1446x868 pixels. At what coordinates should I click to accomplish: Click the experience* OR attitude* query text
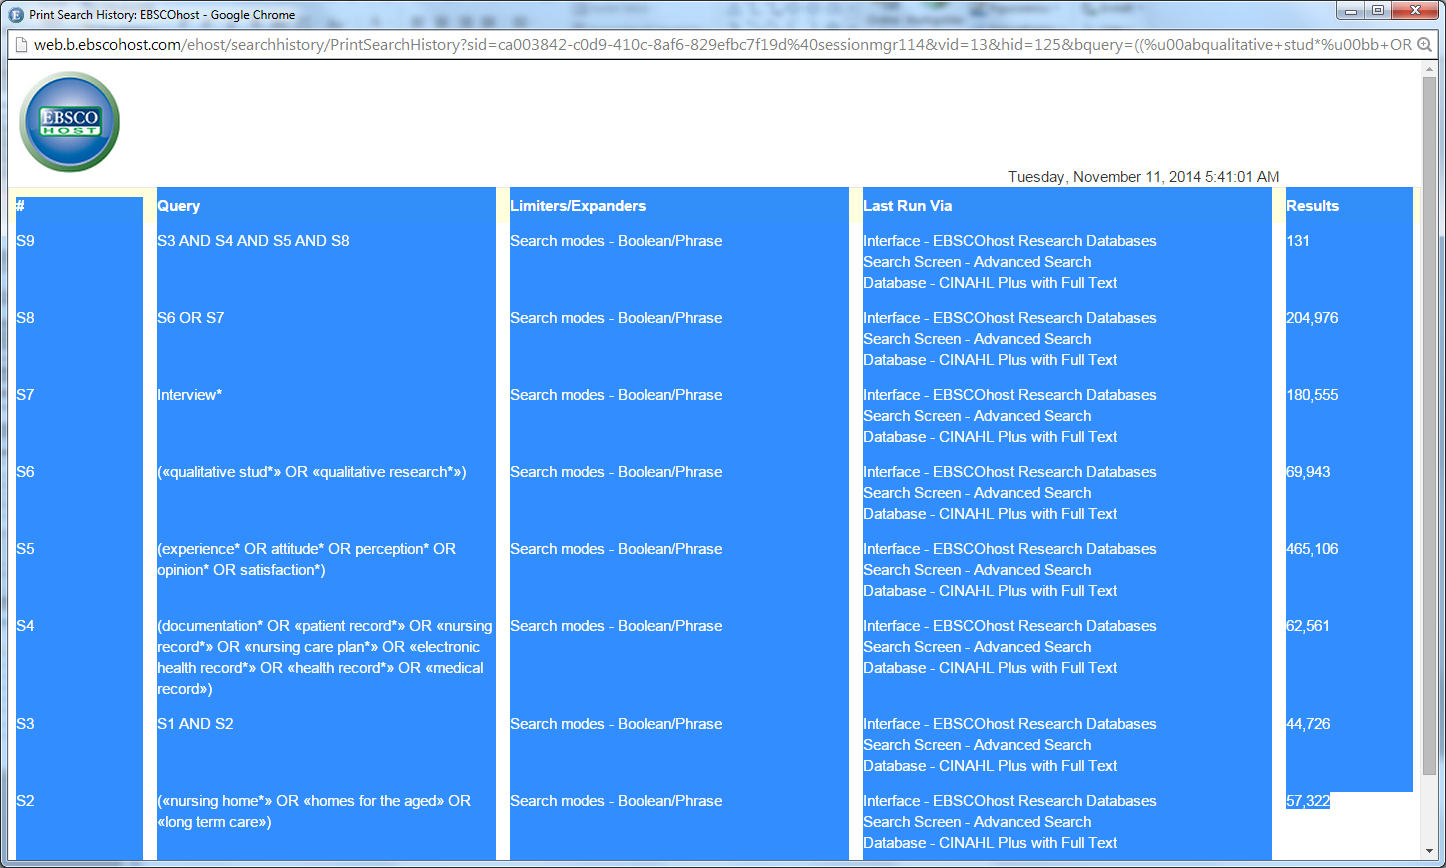coord(306,560)
